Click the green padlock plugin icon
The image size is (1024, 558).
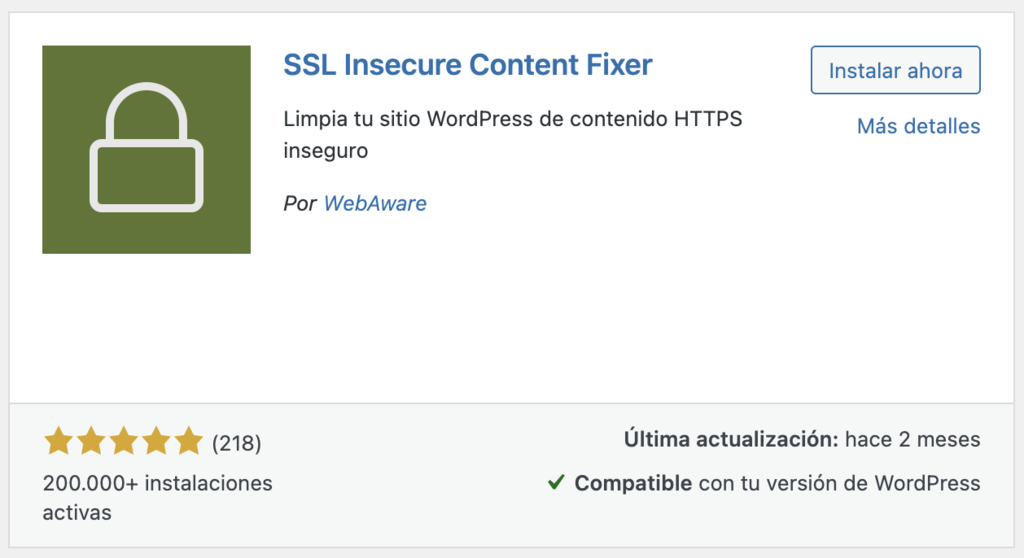click(146, 149)
